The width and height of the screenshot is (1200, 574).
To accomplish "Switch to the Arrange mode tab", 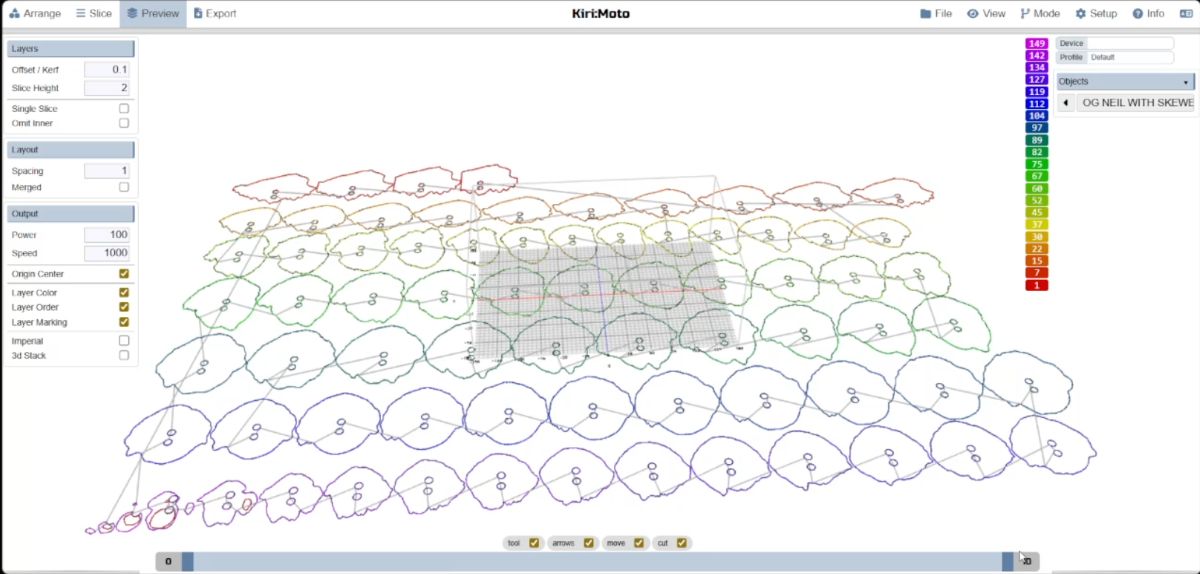I will 35,14.
